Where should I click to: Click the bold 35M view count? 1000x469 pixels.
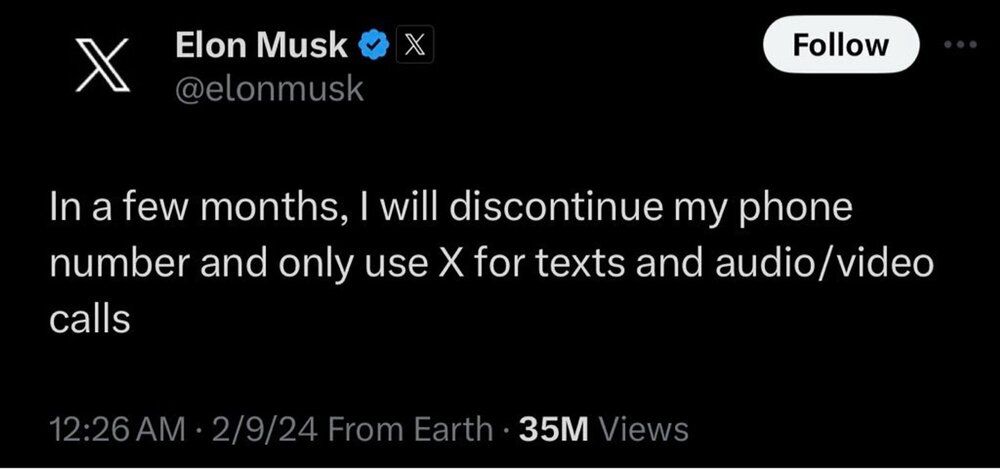553,430
